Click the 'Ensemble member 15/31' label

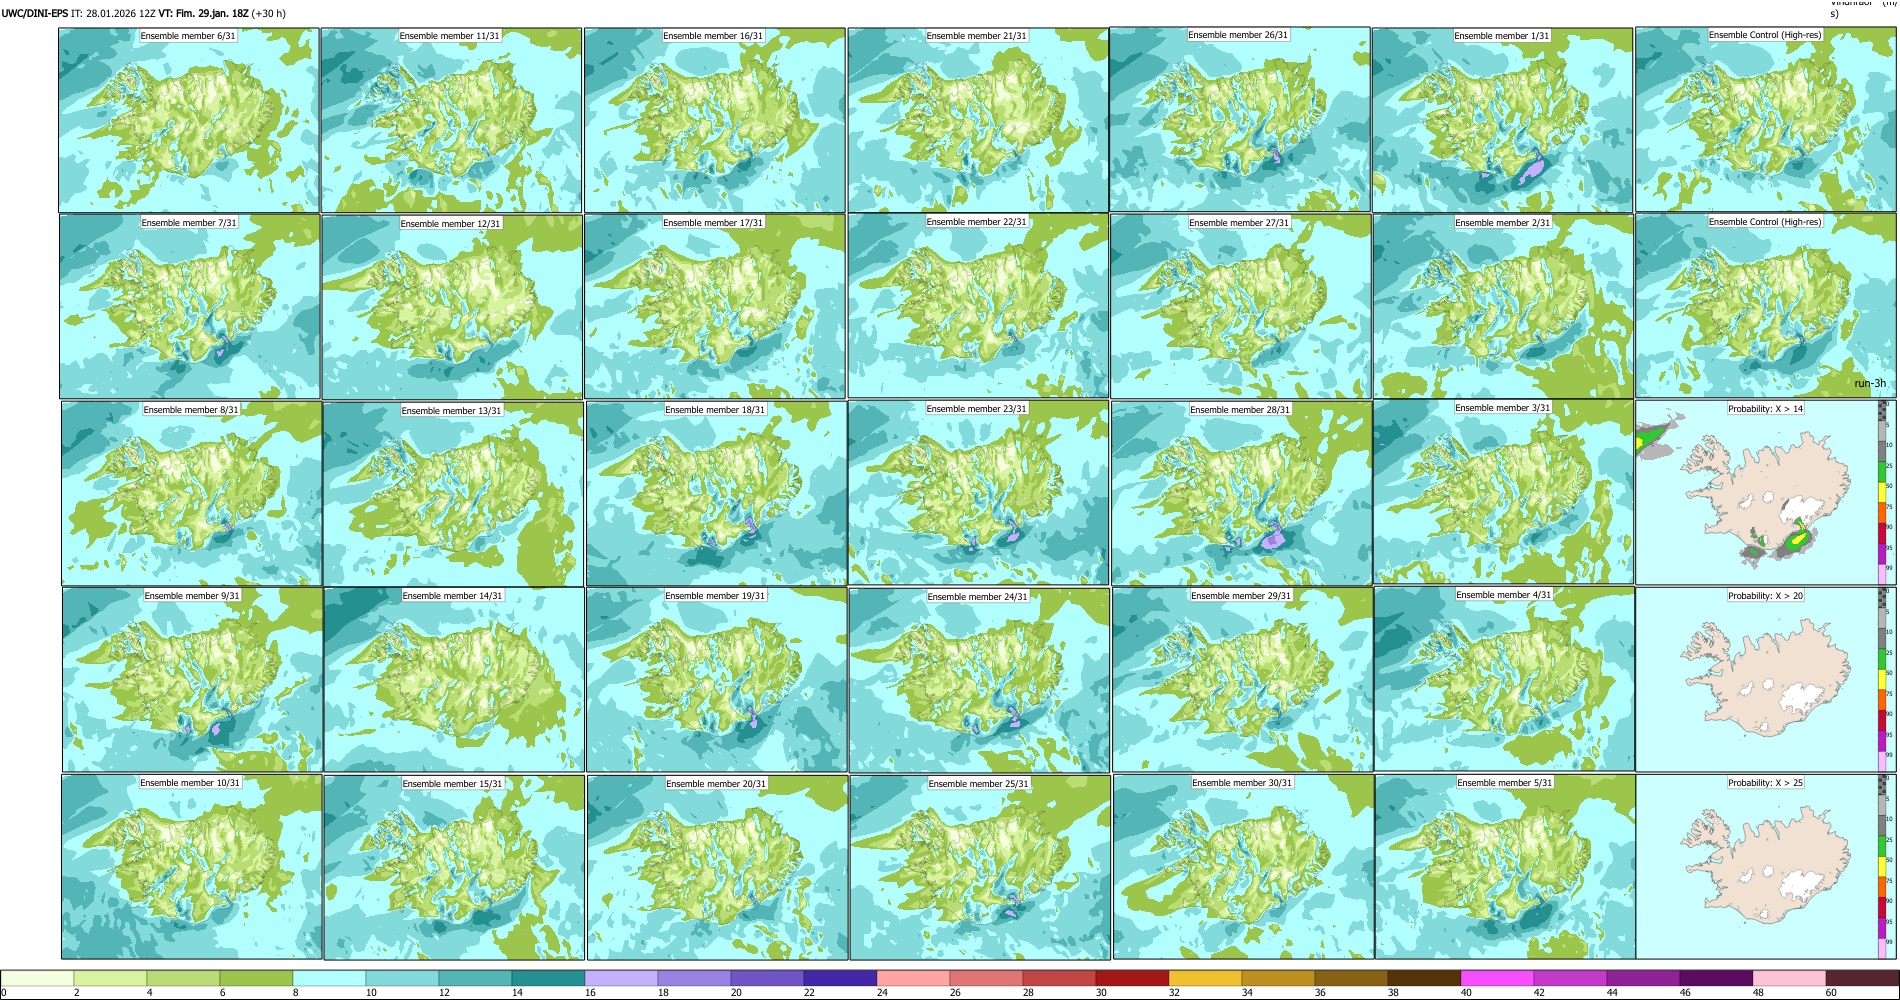(453, 784)
